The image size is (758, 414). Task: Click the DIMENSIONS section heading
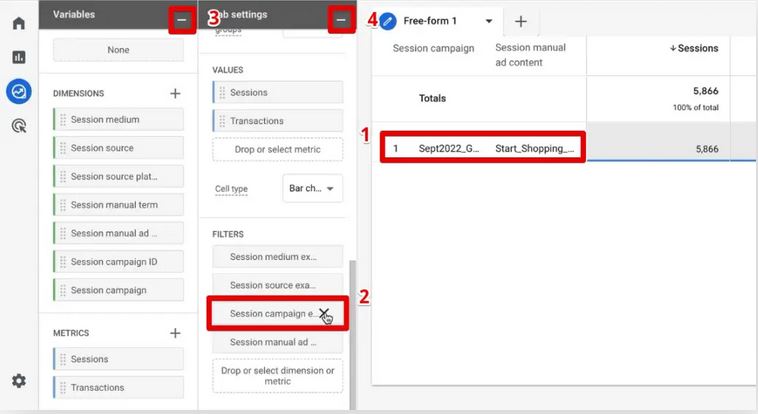[78, 93]
